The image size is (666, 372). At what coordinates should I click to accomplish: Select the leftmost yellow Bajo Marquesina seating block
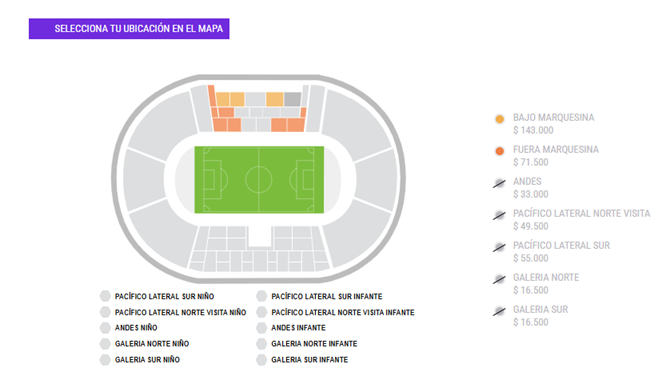pyautogui.click(x=223, y=99)
